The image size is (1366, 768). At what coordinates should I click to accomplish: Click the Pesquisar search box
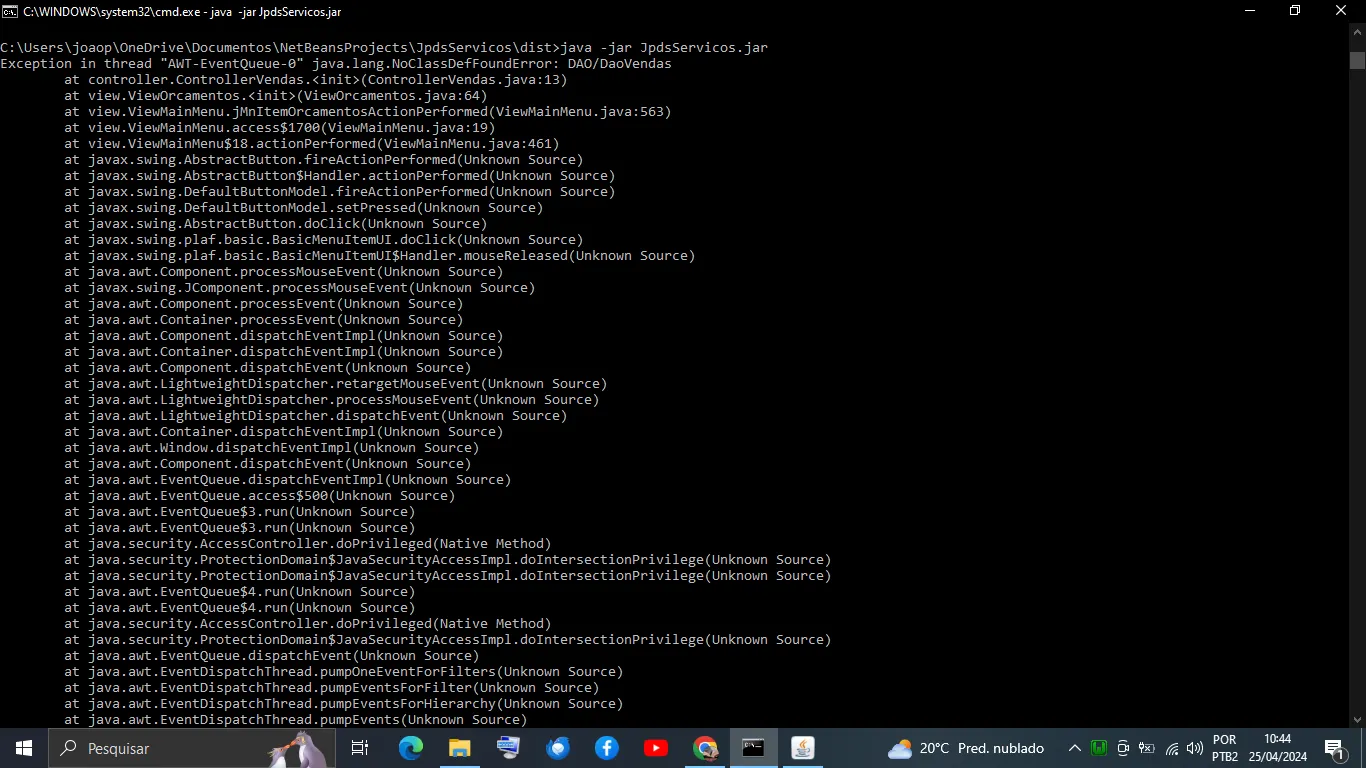tap(190, 748)
